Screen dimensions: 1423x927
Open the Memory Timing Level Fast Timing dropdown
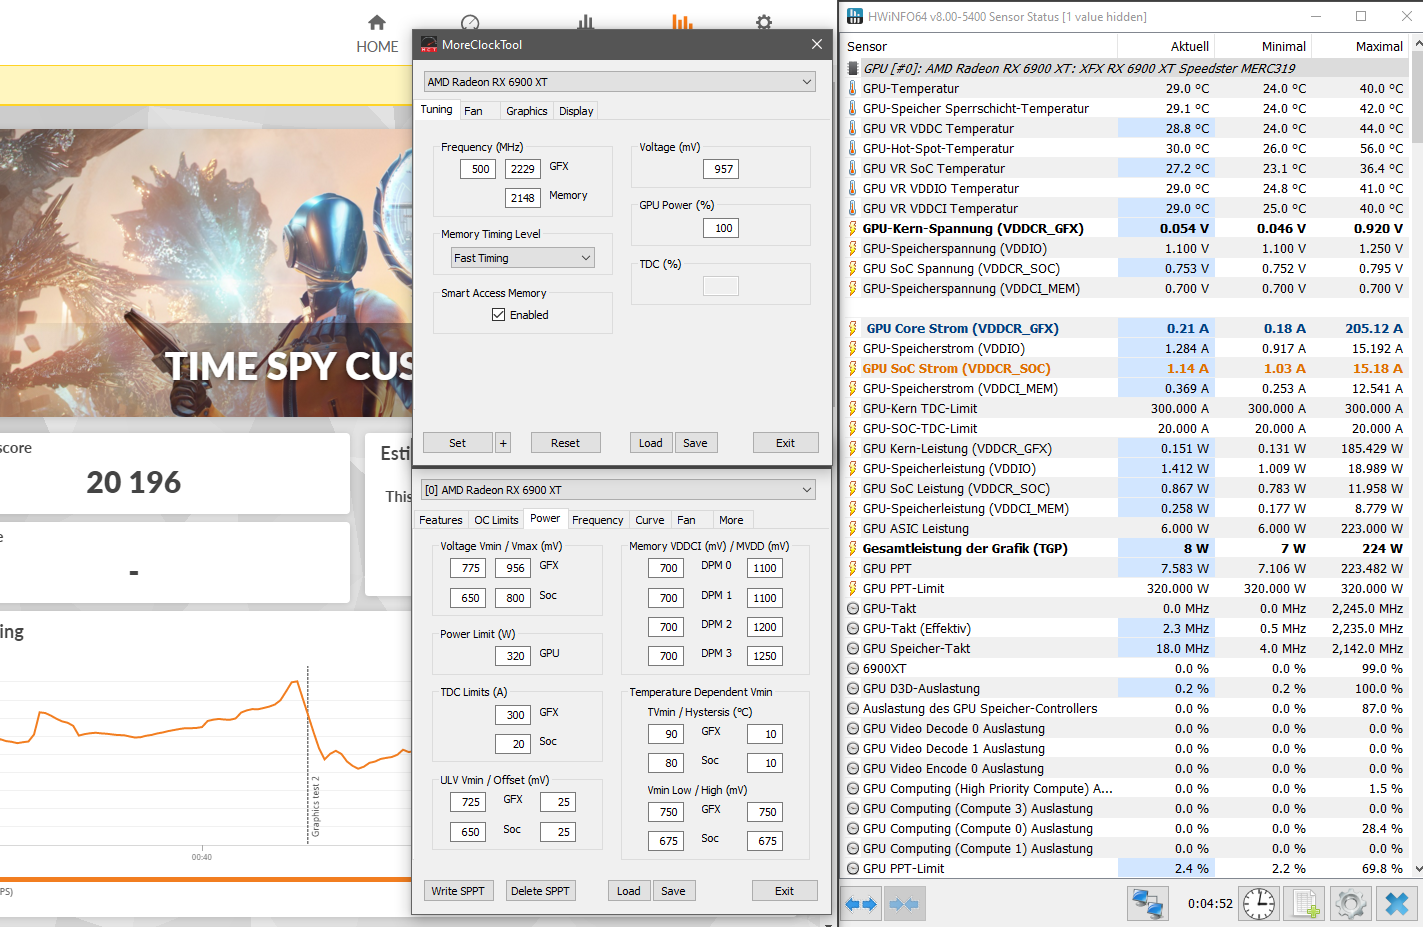click(x=523, y=258)
